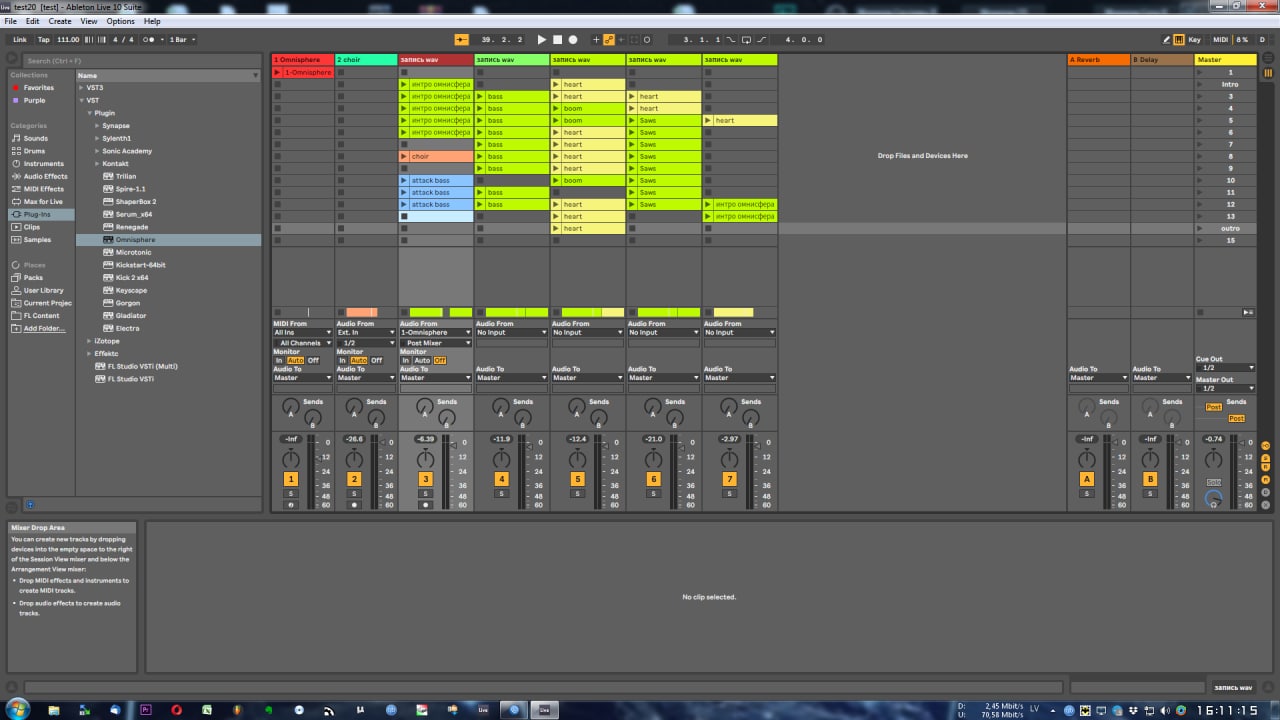Open track 3 Post Mixer dropdown
This screenshot has height=720, width=1280.
click(435, 343)
